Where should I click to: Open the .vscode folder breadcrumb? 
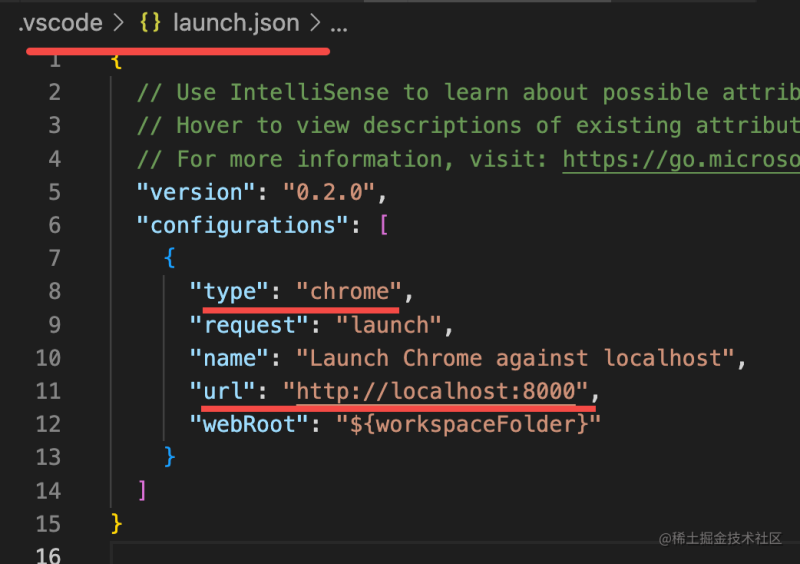coord(60,23)
